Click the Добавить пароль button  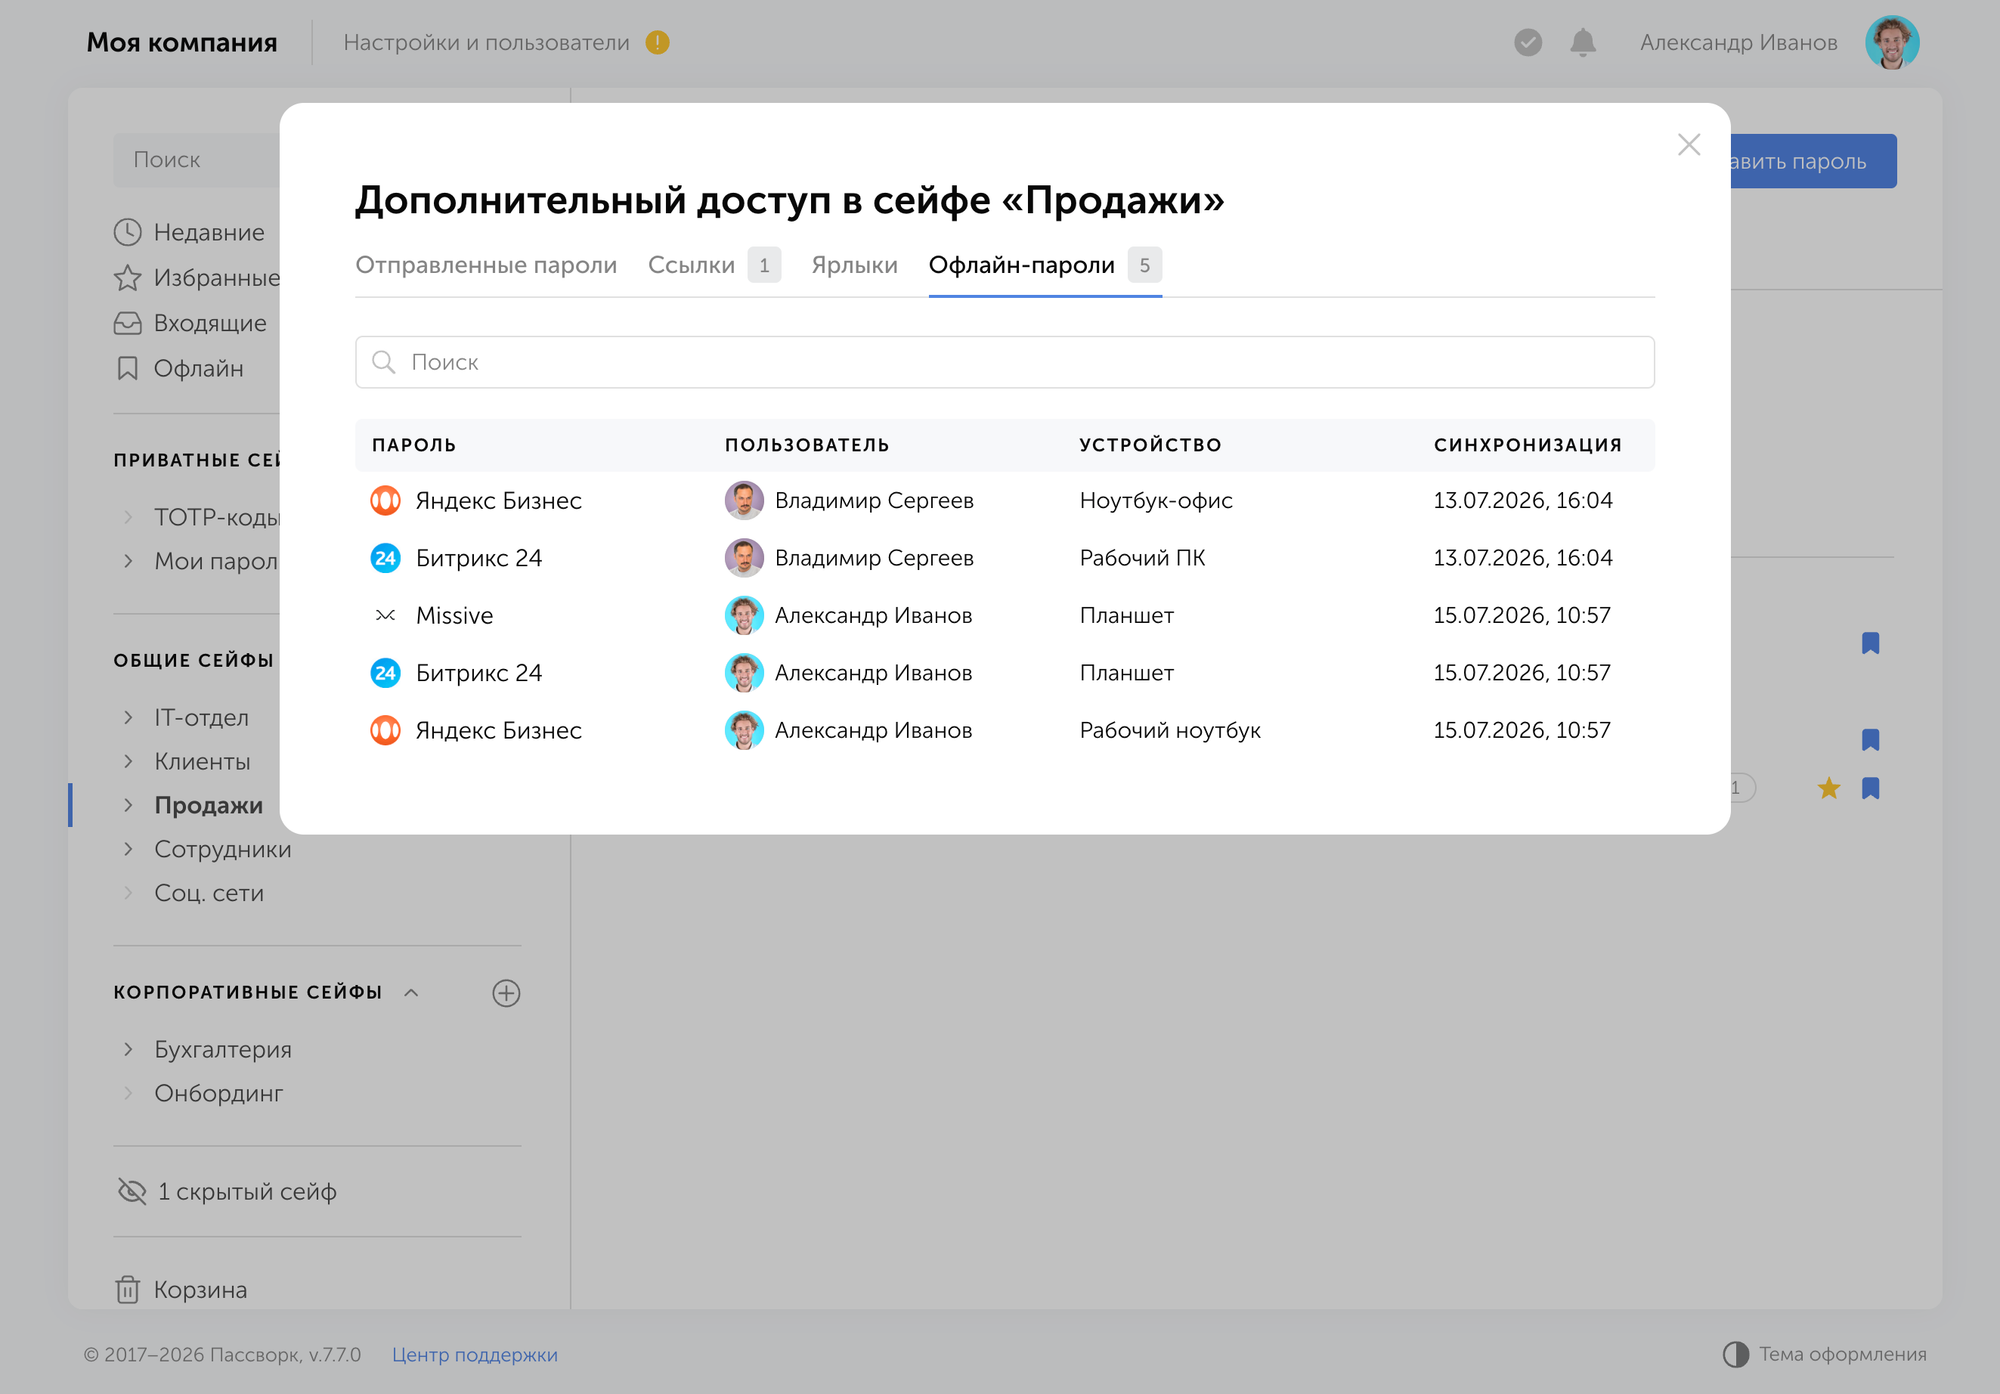(1813, 161)
